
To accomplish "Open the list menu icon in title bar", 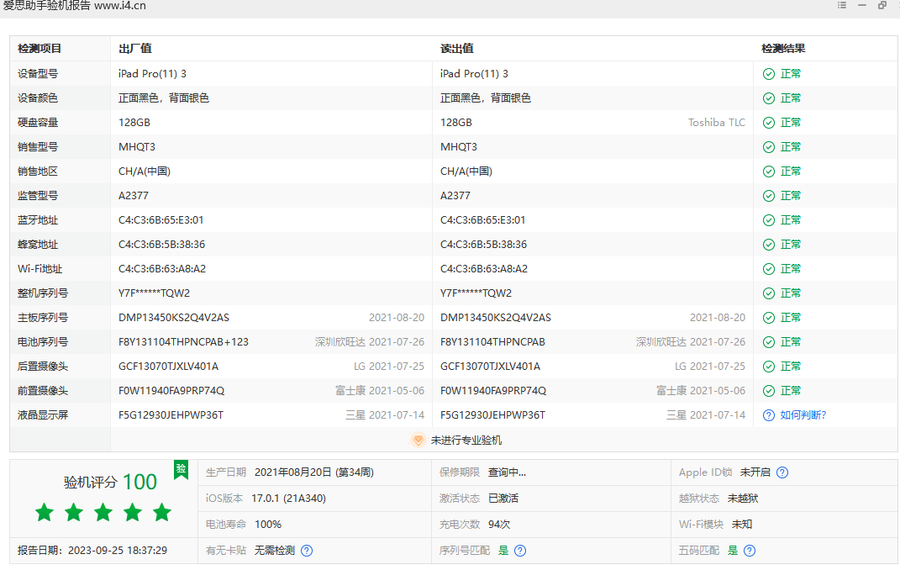I will (x=842, y=6).
